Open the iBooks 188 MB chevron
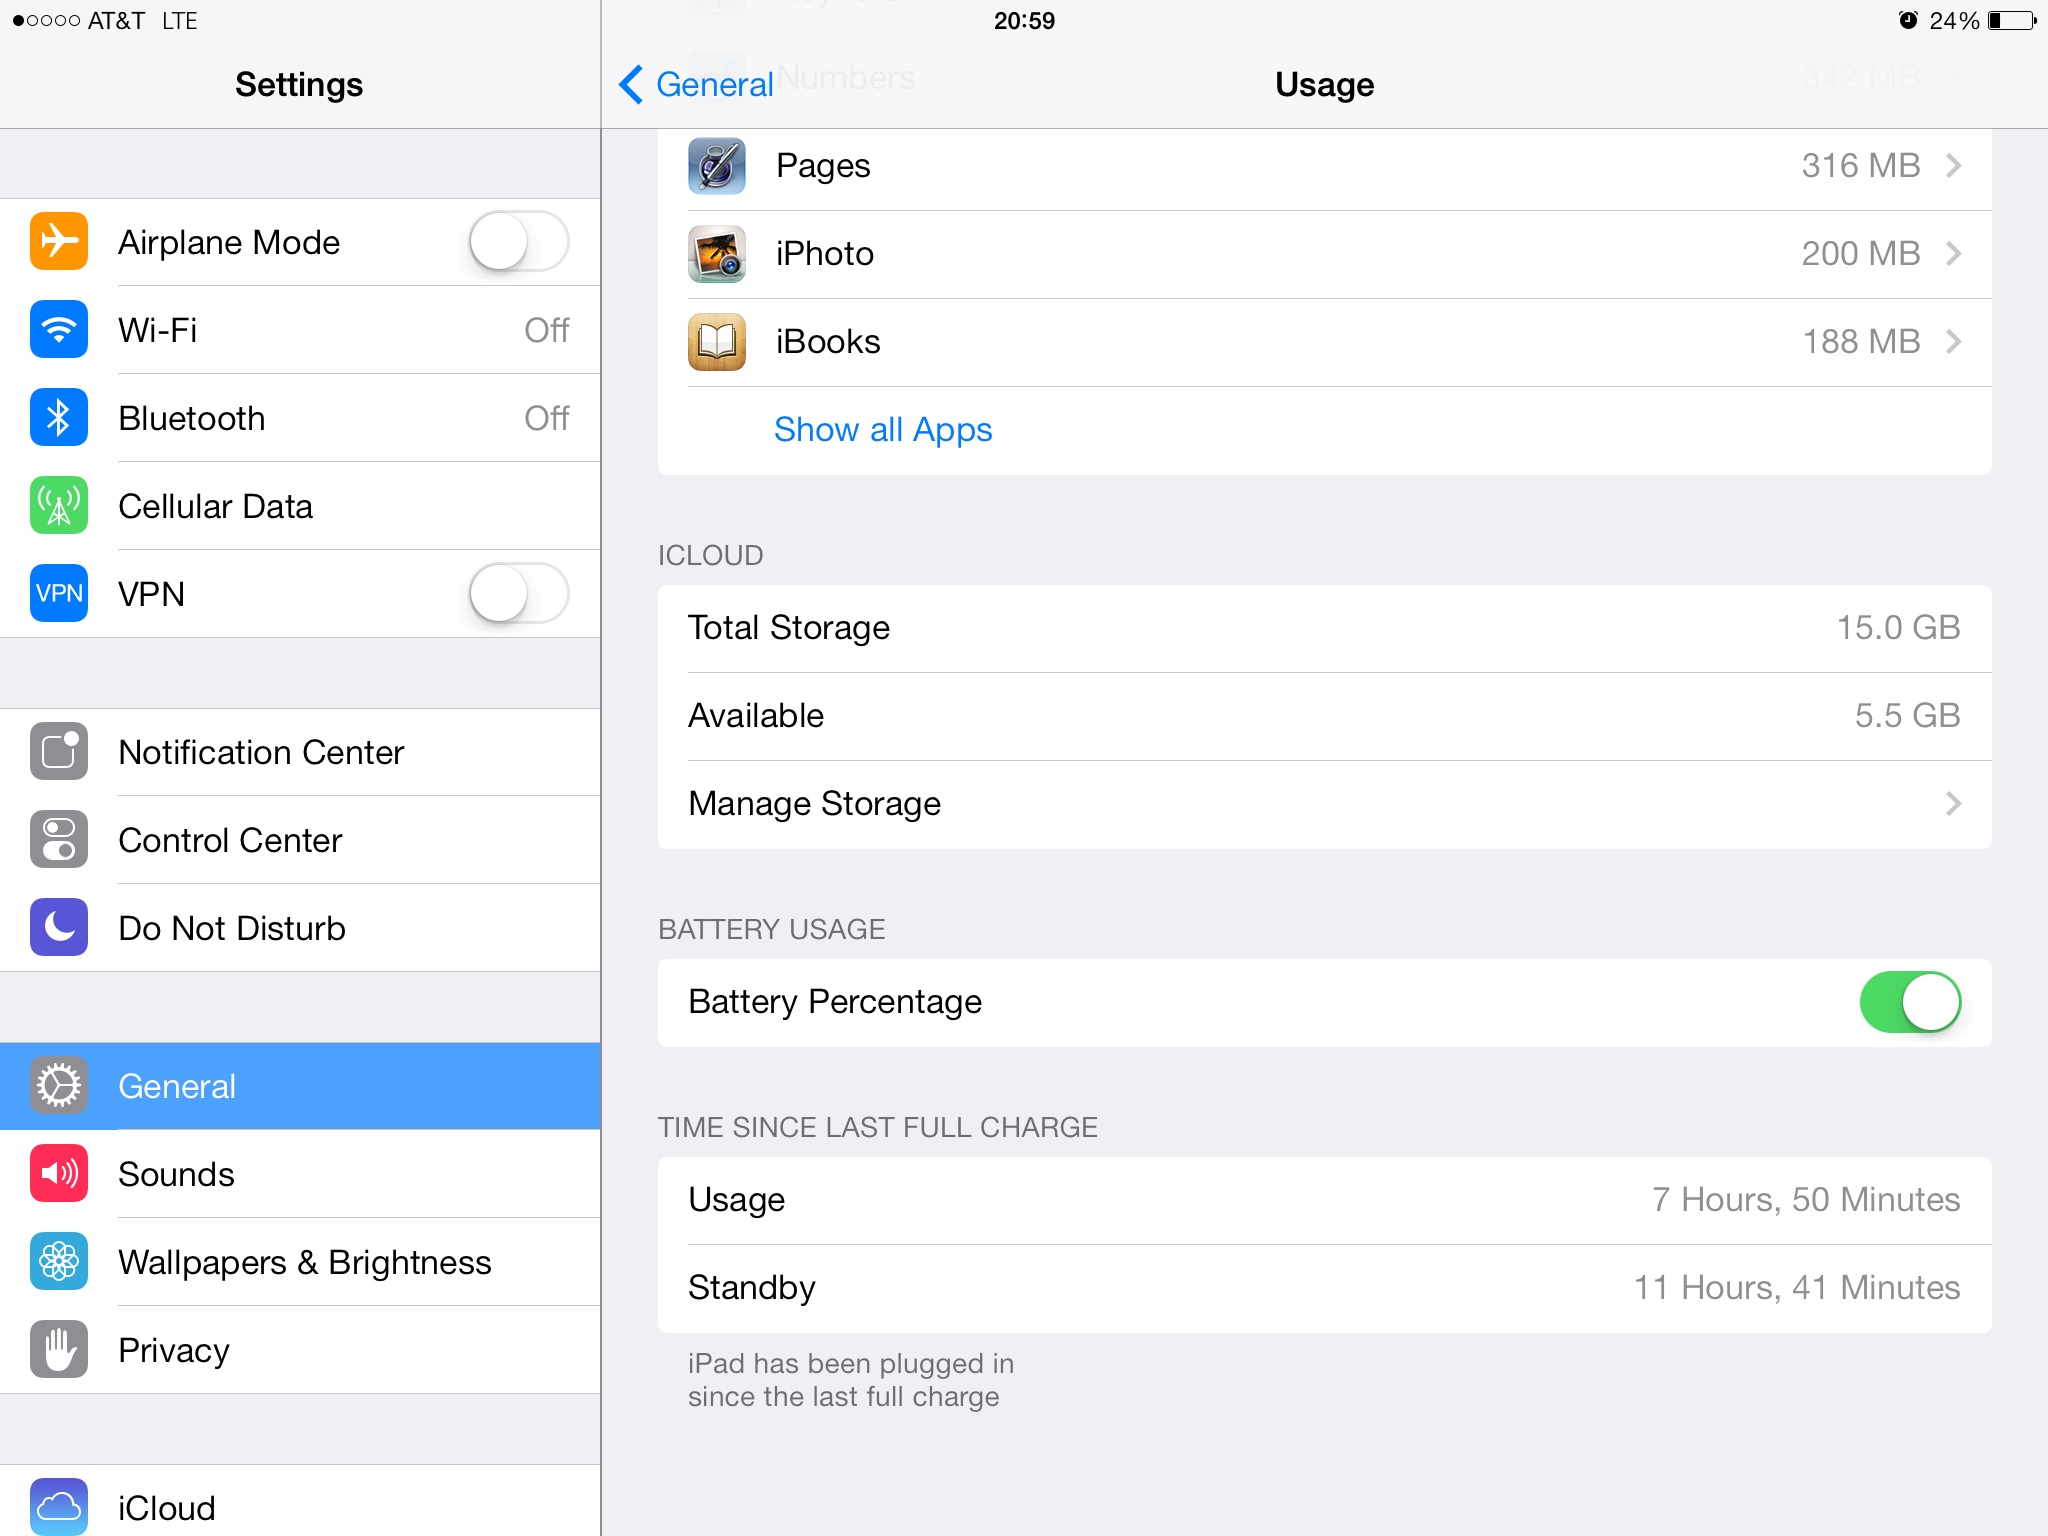The height and width of the screenshot is (1536, 2048). (x=1953, y=342)
